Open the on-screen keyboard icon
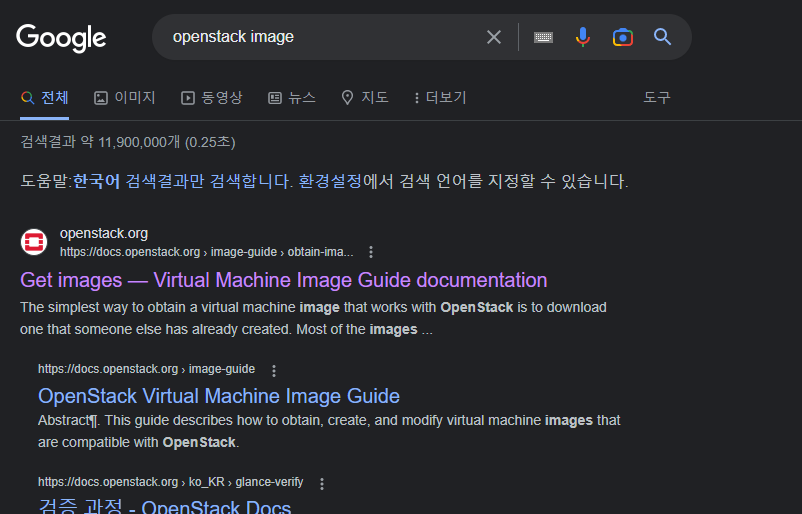802x514 pixels. point(543,37)
